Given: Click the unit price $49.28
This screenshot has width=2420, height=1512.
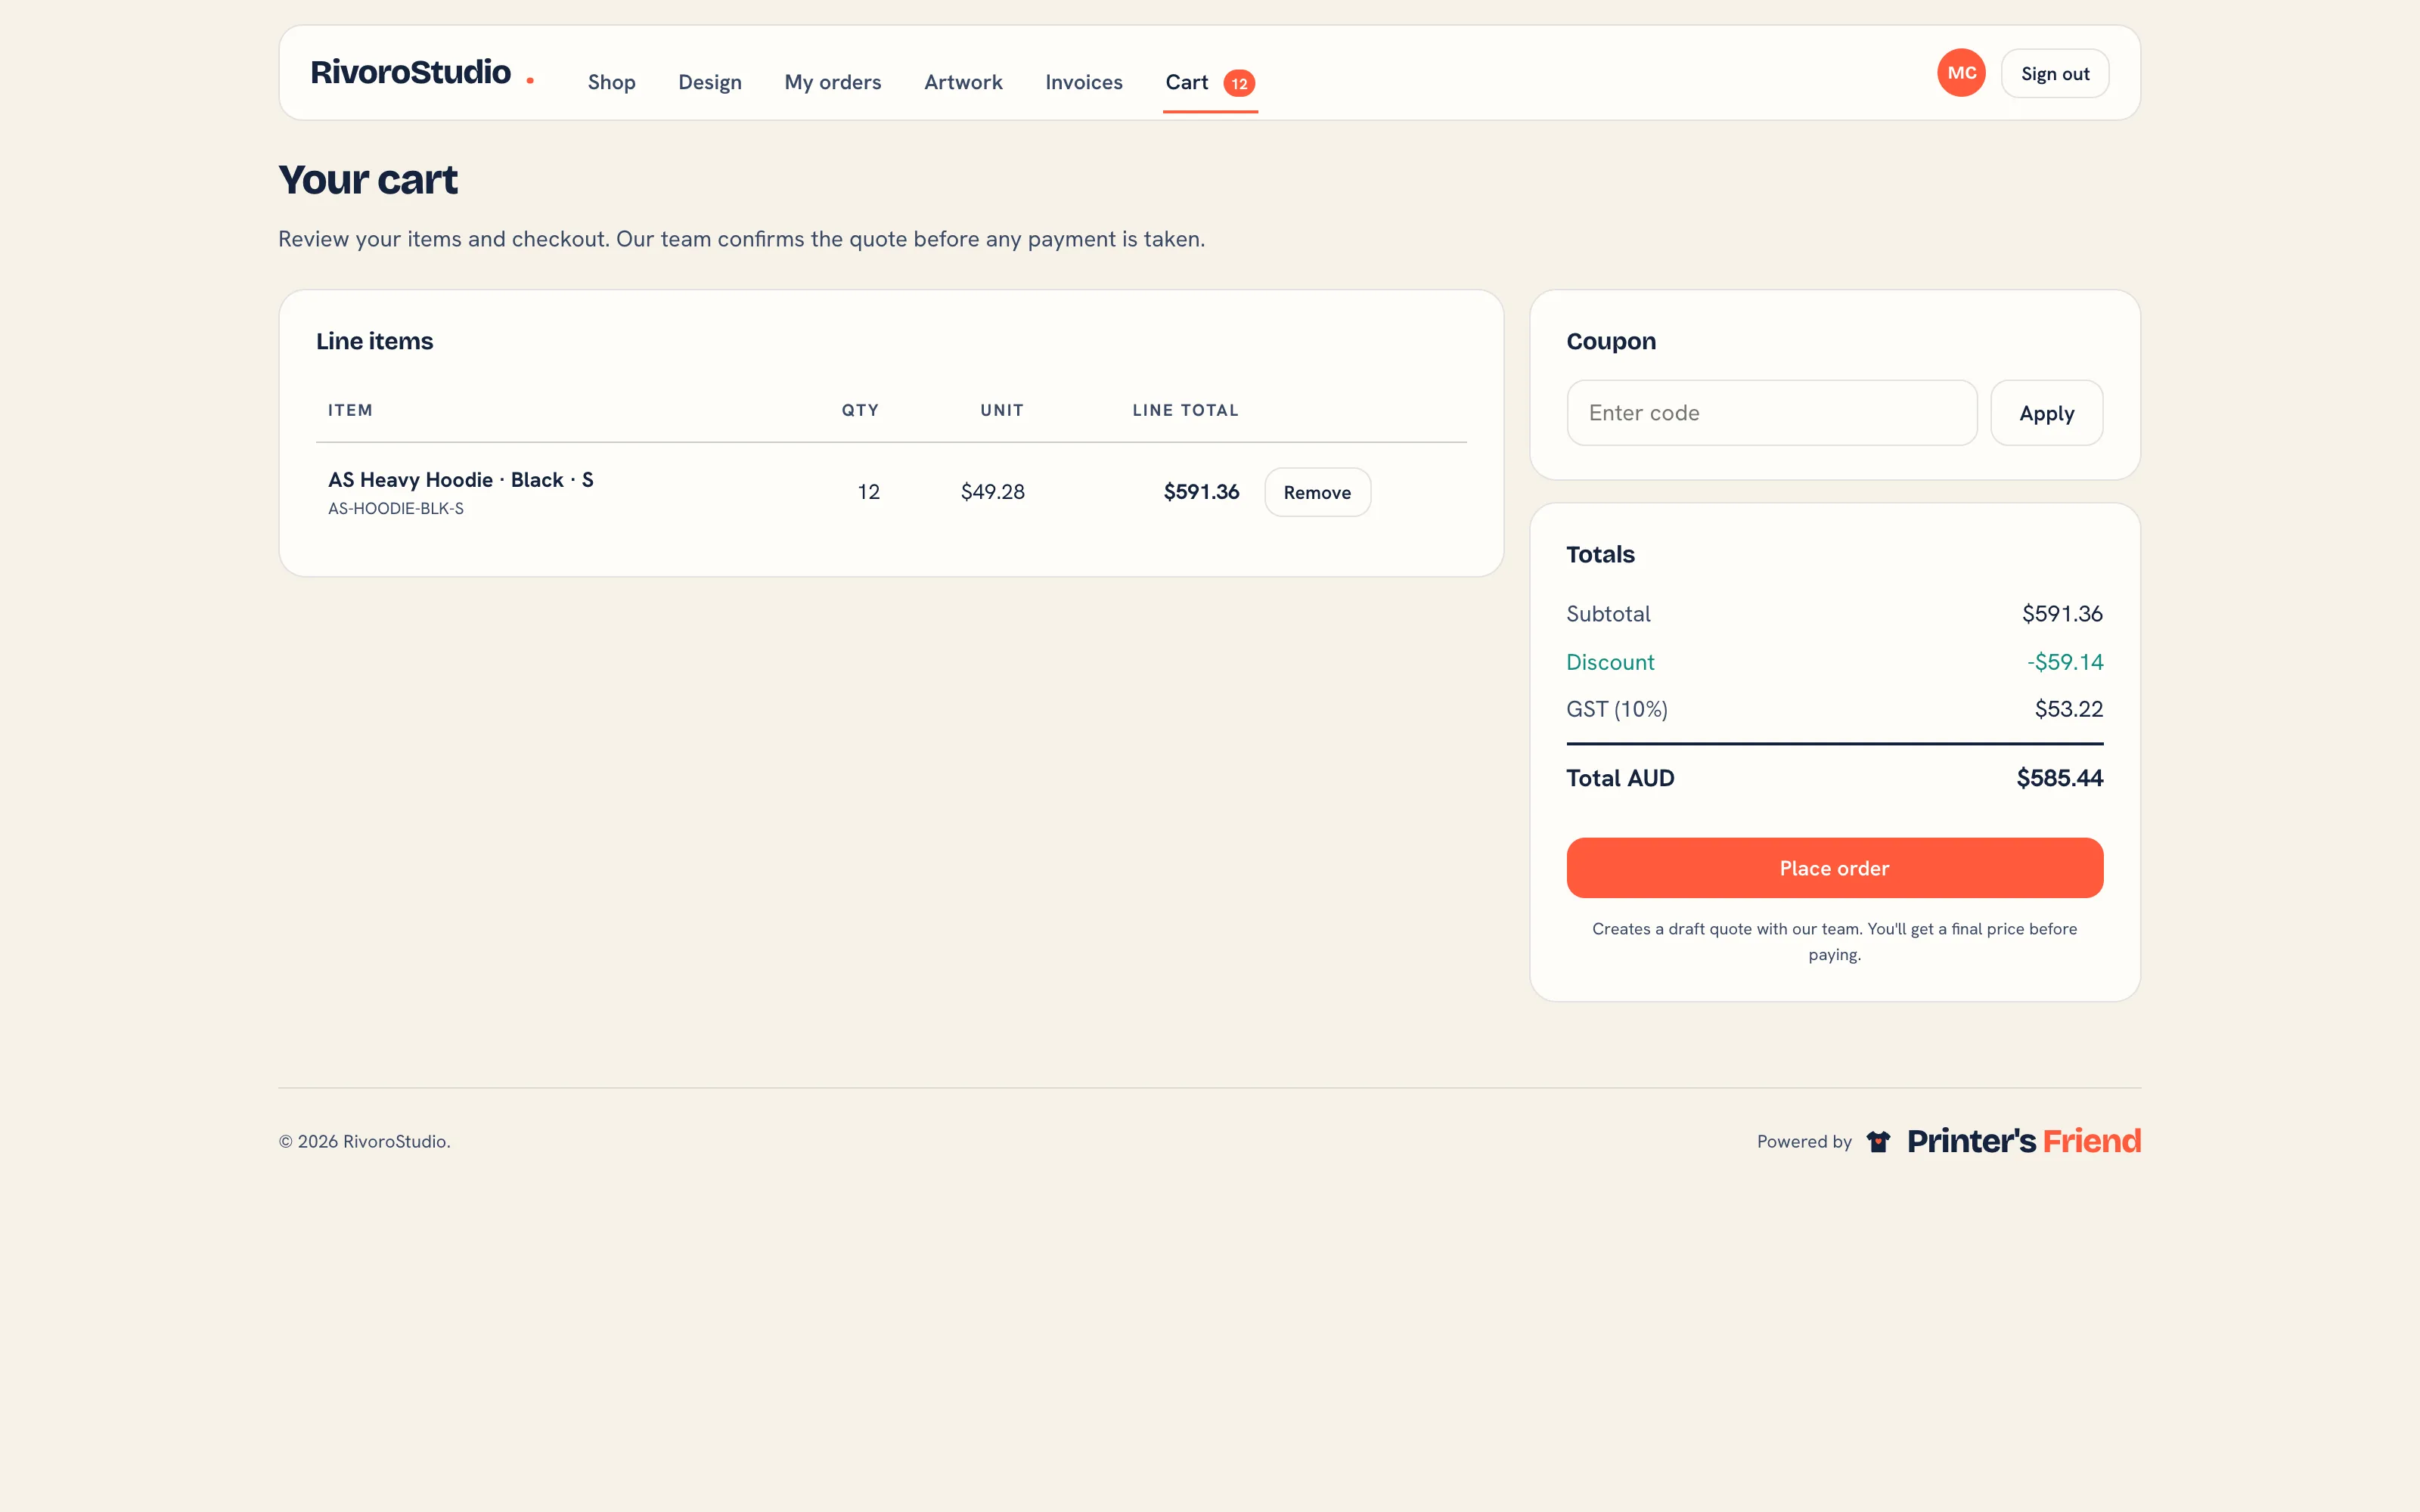Looking at the screenshot, I should (992, 492).
